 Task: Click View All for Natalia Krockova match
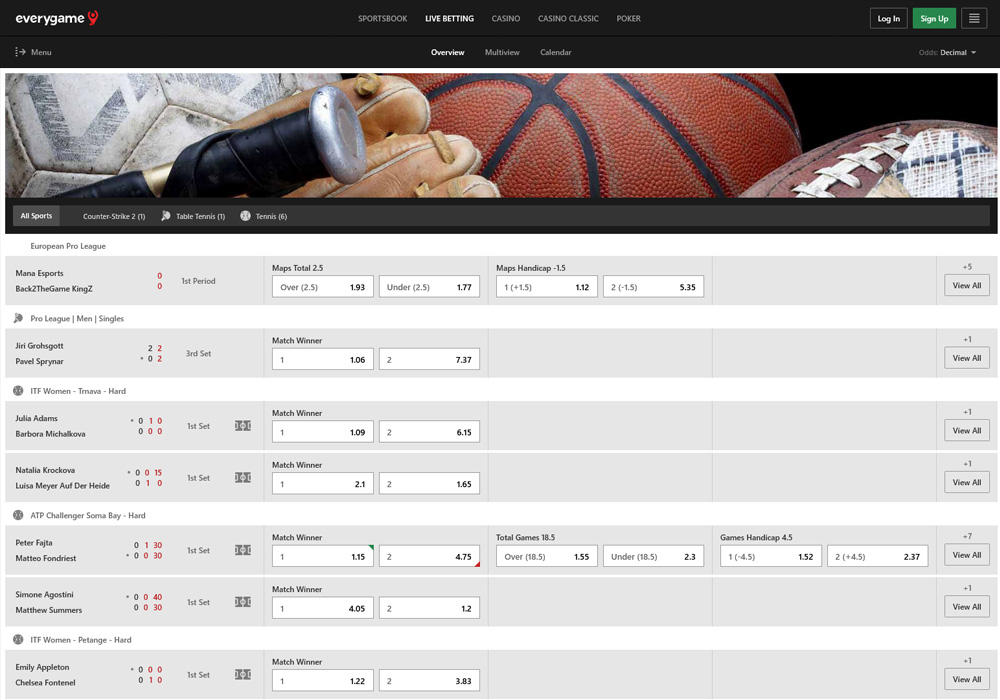966,482
